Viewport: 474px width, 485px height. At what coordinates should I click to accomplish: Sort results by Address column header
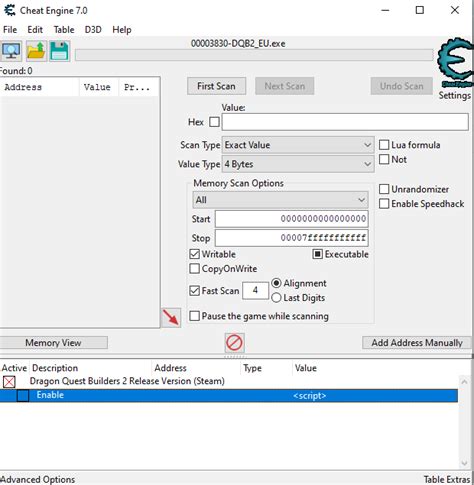click(39, 87)
